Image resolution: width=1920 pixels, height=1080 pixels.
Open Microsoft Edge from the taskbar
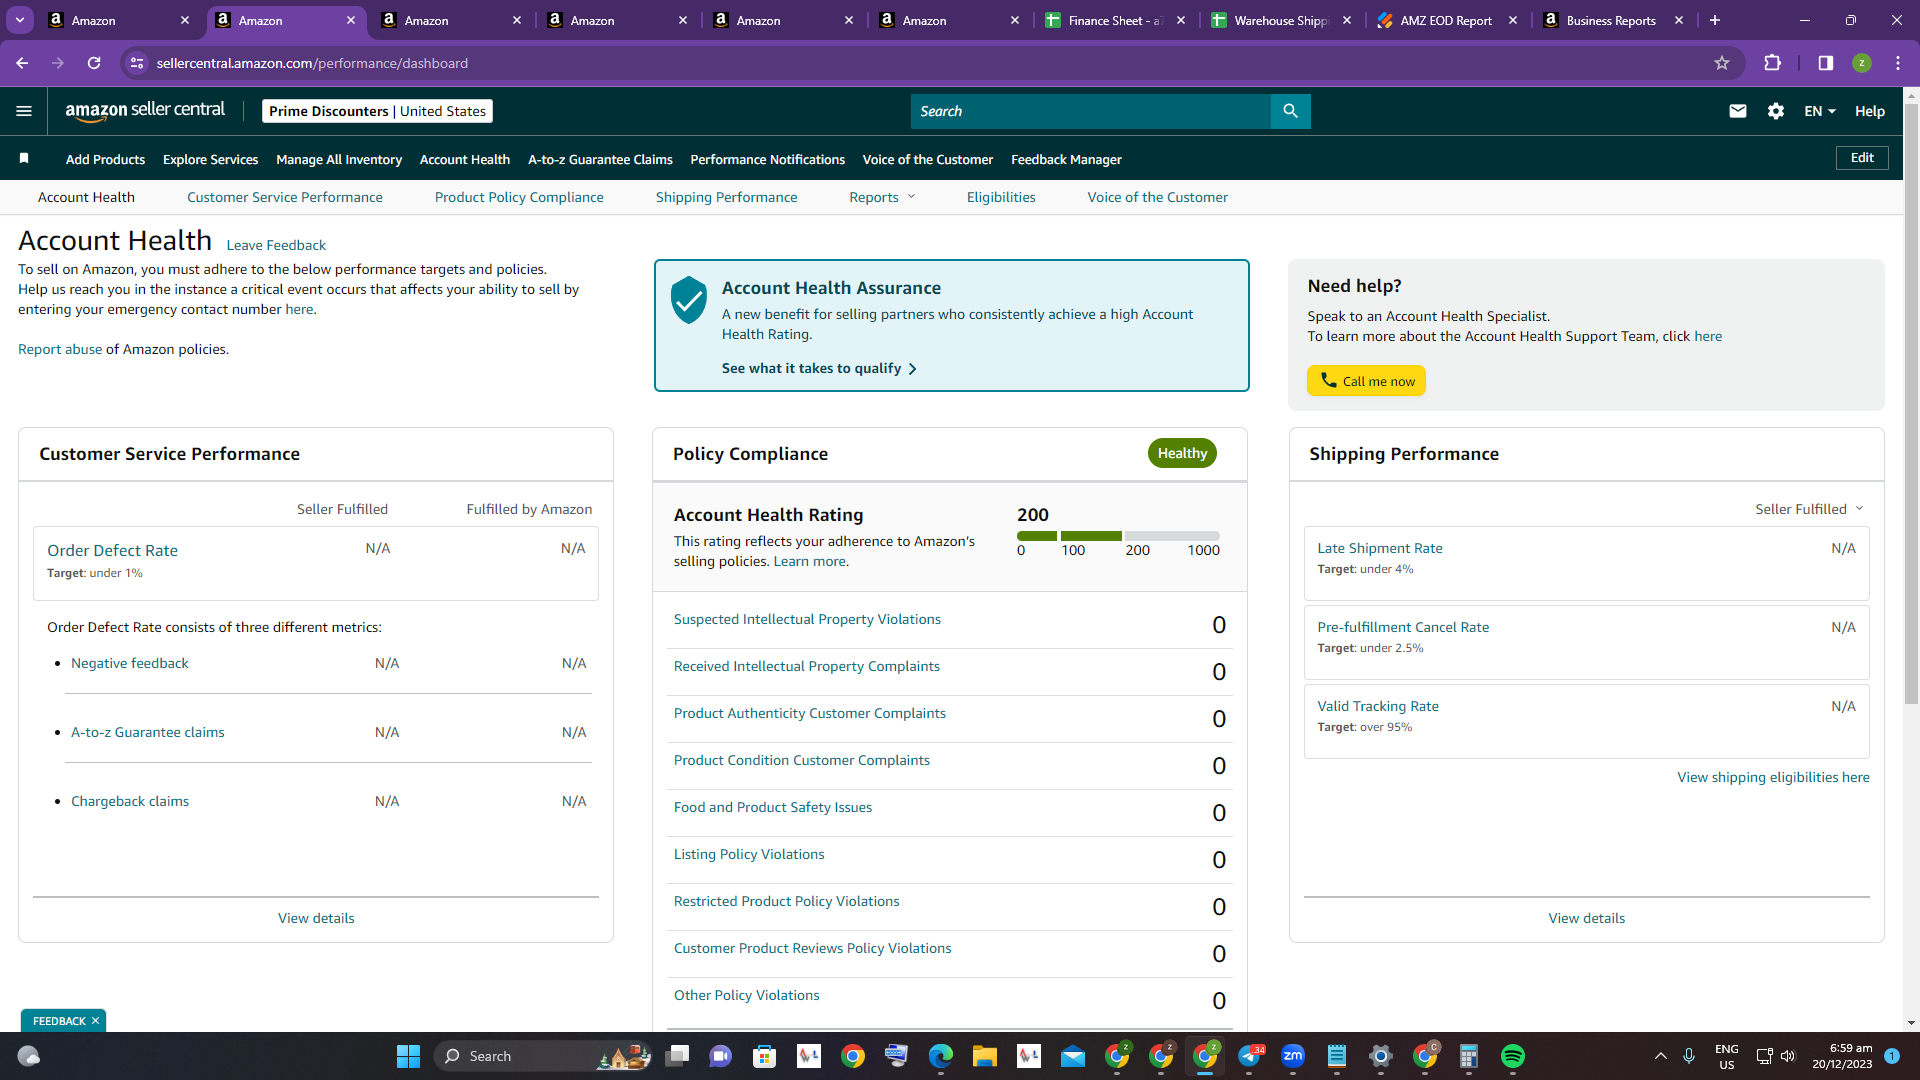click(941, 1056)
